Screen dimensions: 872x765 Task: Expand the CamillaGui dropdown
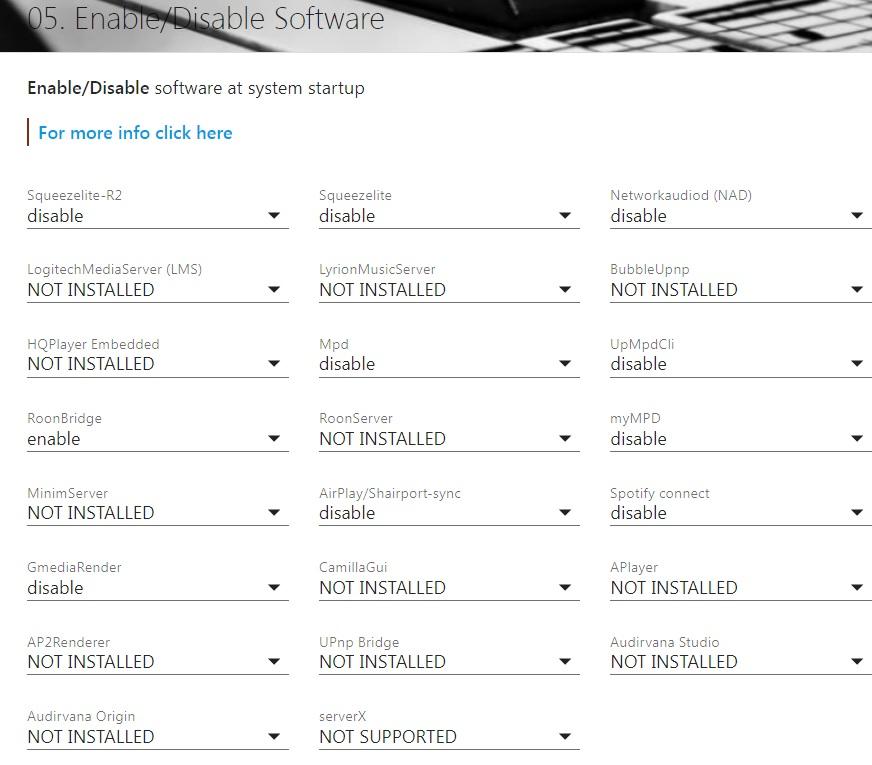click(x=449, y=588)
